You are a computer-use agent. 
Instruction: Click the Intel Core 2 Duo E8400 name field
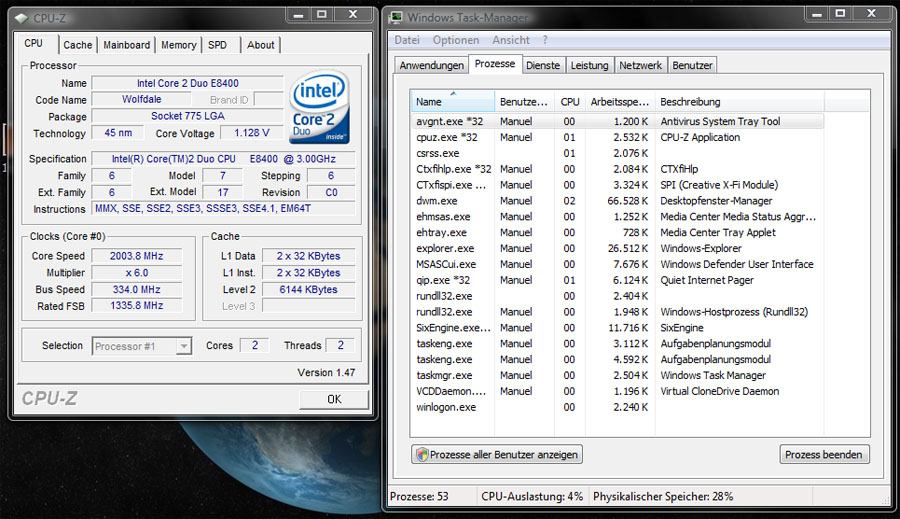[188, 83]
